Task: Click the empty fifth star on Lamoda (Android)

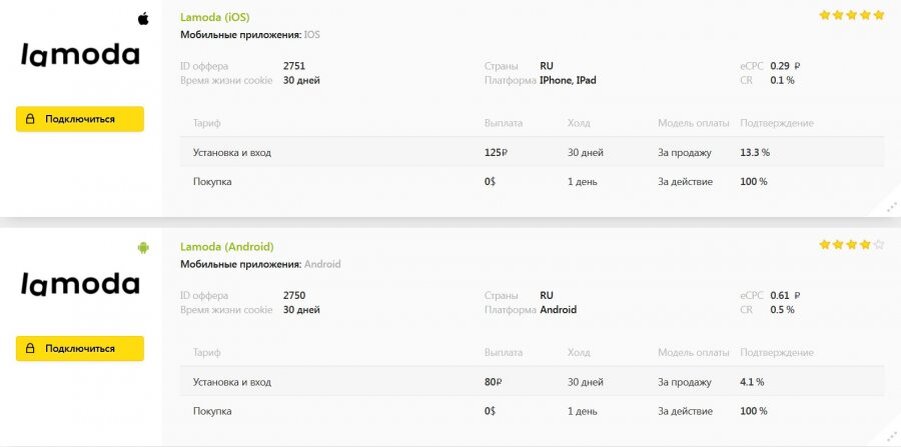Action: (x=879, y=244)
